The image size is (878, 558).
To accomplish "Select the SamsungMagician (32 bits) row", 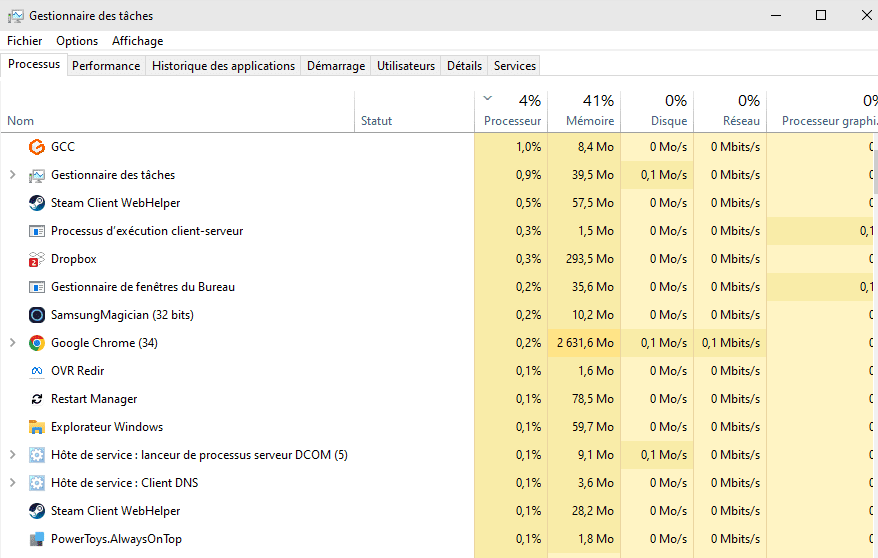I will click(x=437, y=315).
